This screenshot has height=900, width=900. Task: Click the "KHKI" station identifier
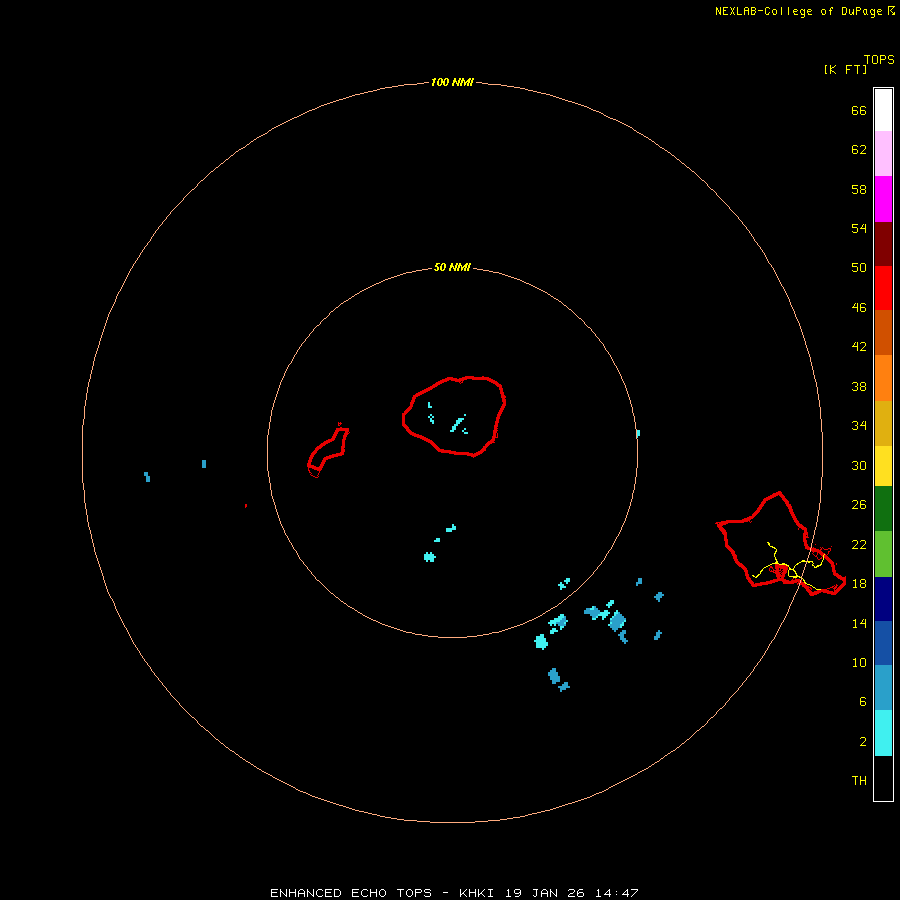pos(476,893)
